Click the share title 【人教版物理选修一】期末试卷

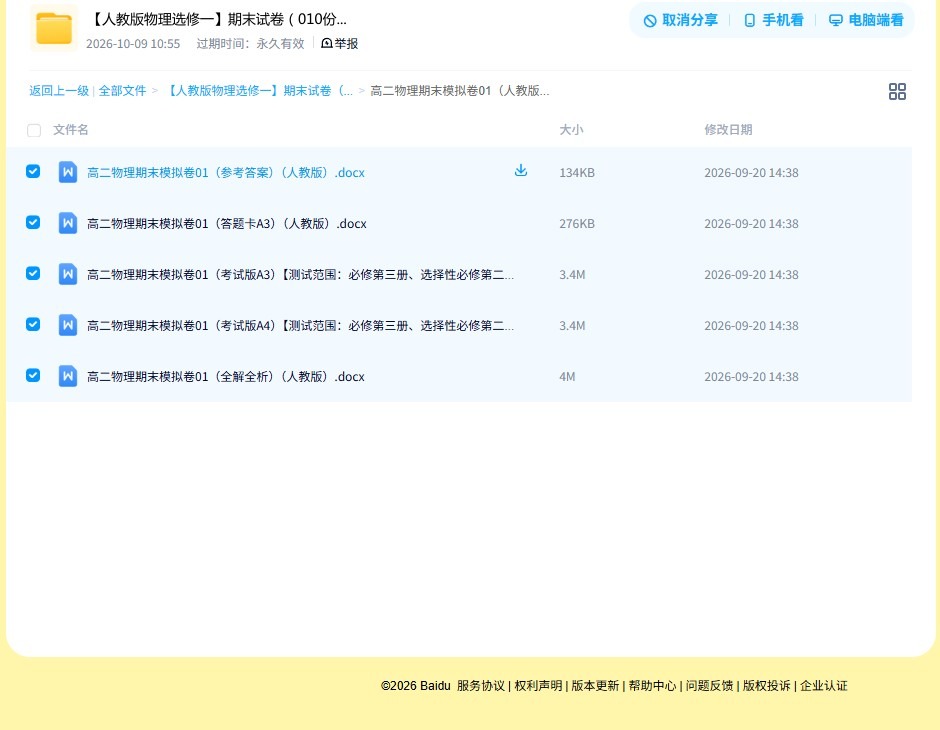(x=218, y=19)
